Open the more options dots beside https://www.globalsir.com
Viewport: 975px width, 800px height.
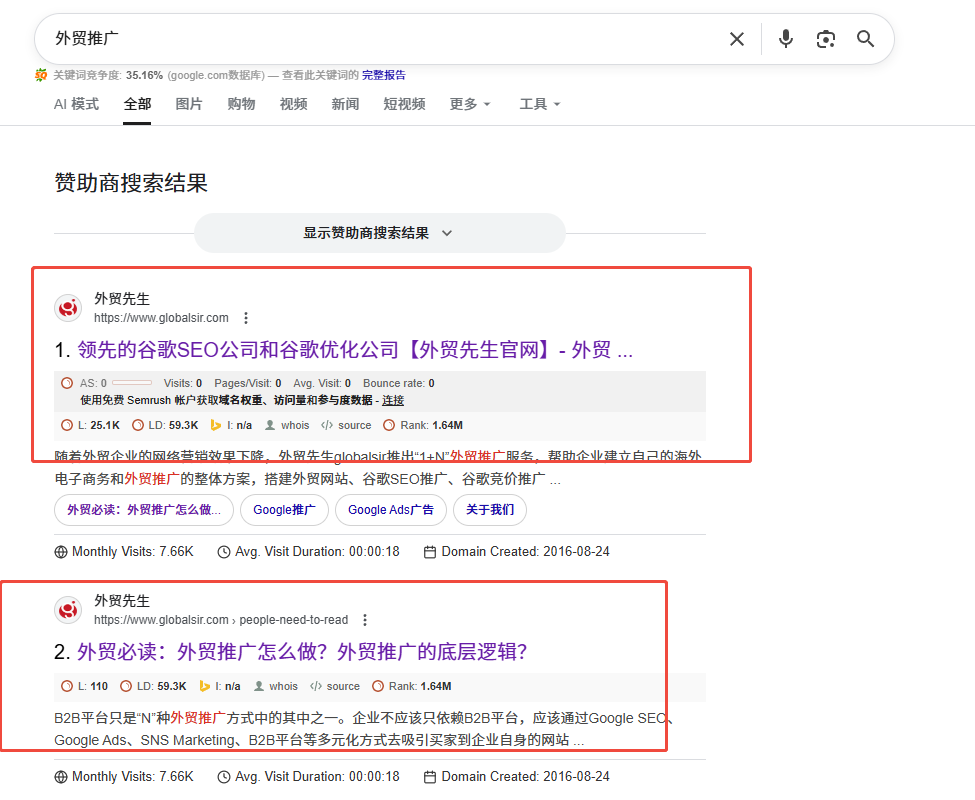[246, 318]
